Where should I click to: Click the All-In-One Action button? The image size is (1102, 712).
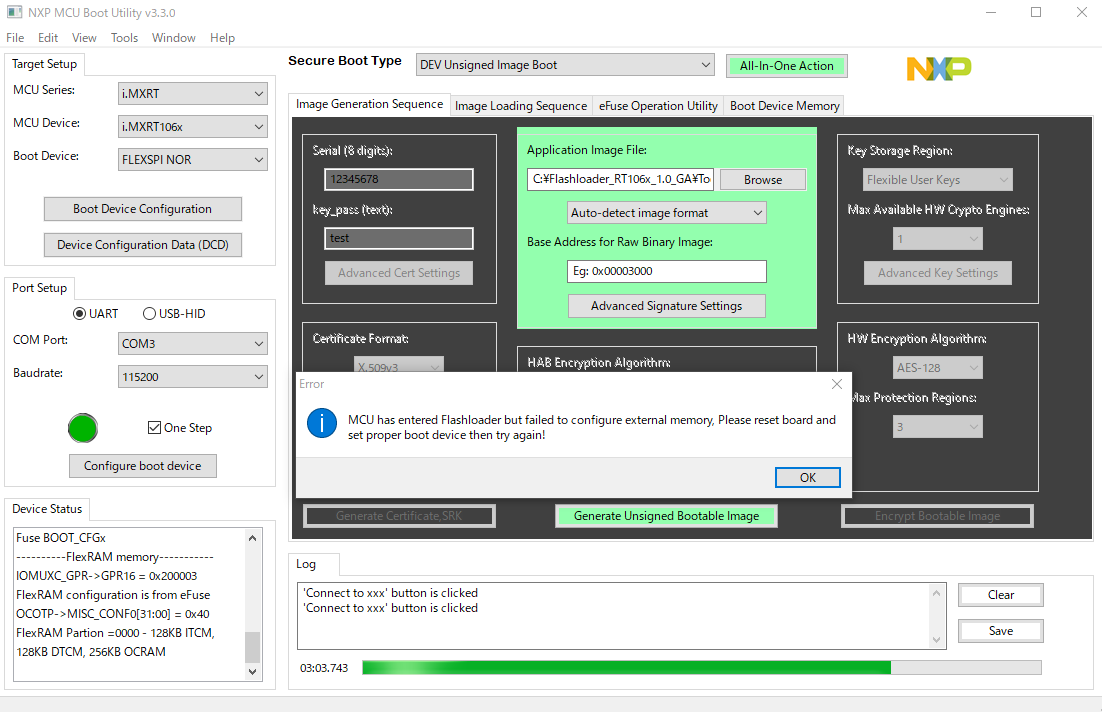(x=787, y=63)
